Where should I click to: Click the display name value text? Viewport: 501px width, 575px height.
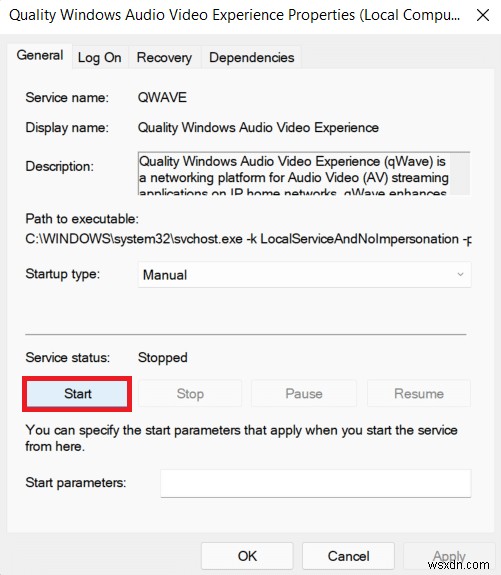[258, 128]
